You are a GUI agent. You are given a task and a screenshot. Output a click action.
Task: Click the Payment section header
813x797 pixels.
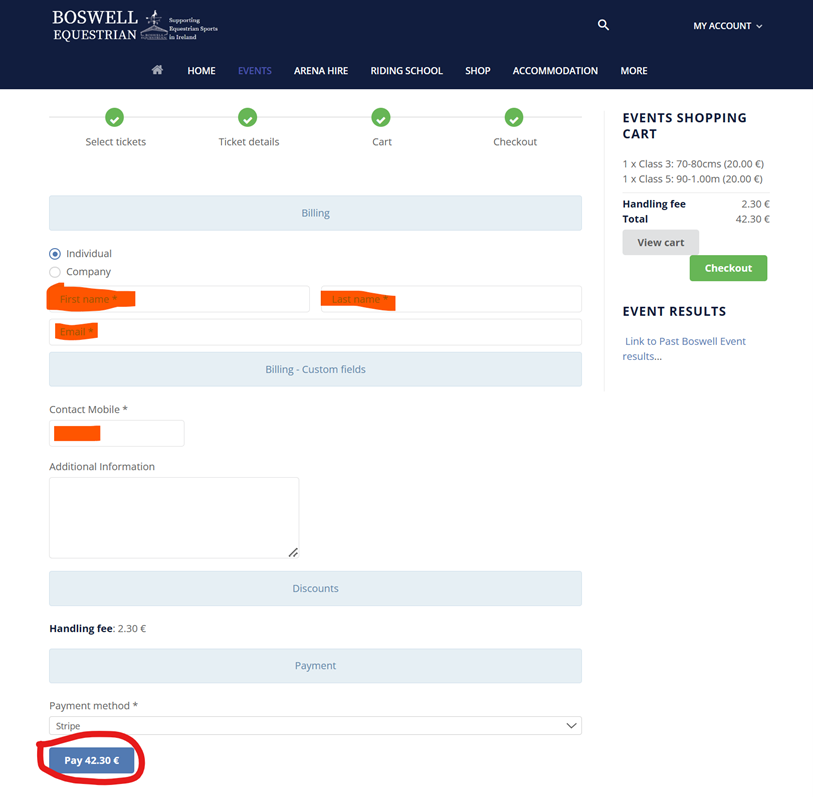[x=315, y=666]
